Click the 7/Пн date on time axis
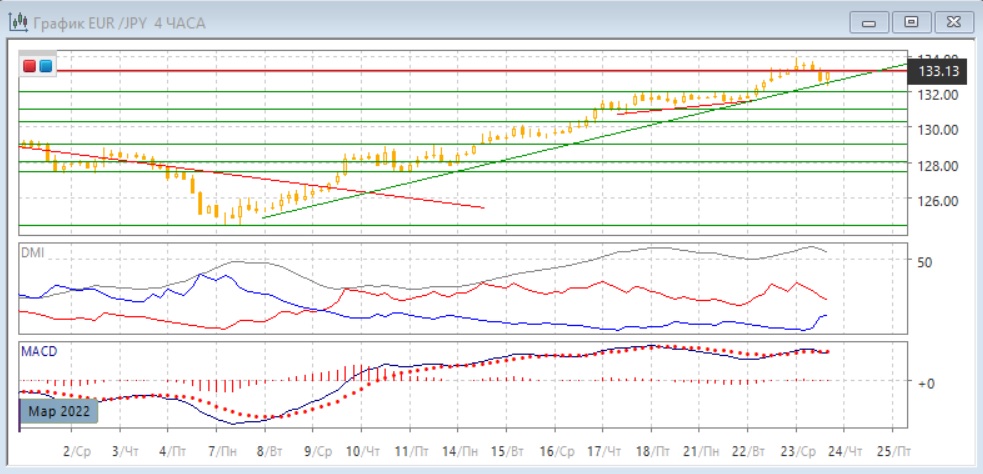 pos(215,452)
